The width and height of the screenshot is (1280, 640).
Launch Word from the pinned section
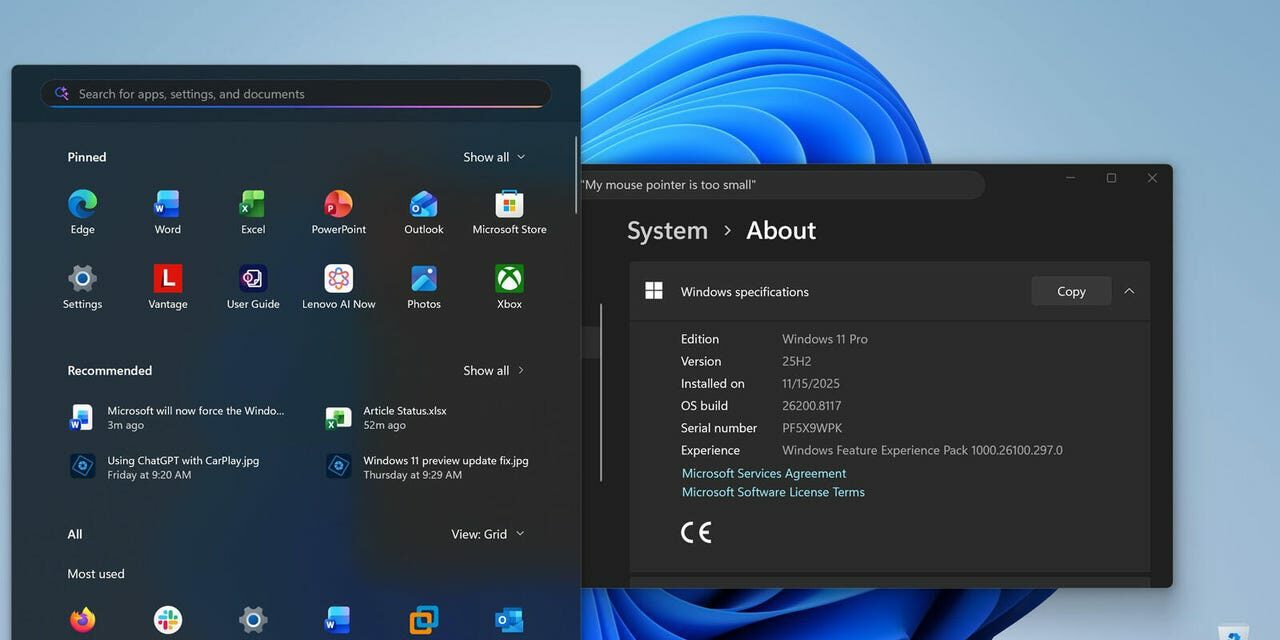click(166, 209)
